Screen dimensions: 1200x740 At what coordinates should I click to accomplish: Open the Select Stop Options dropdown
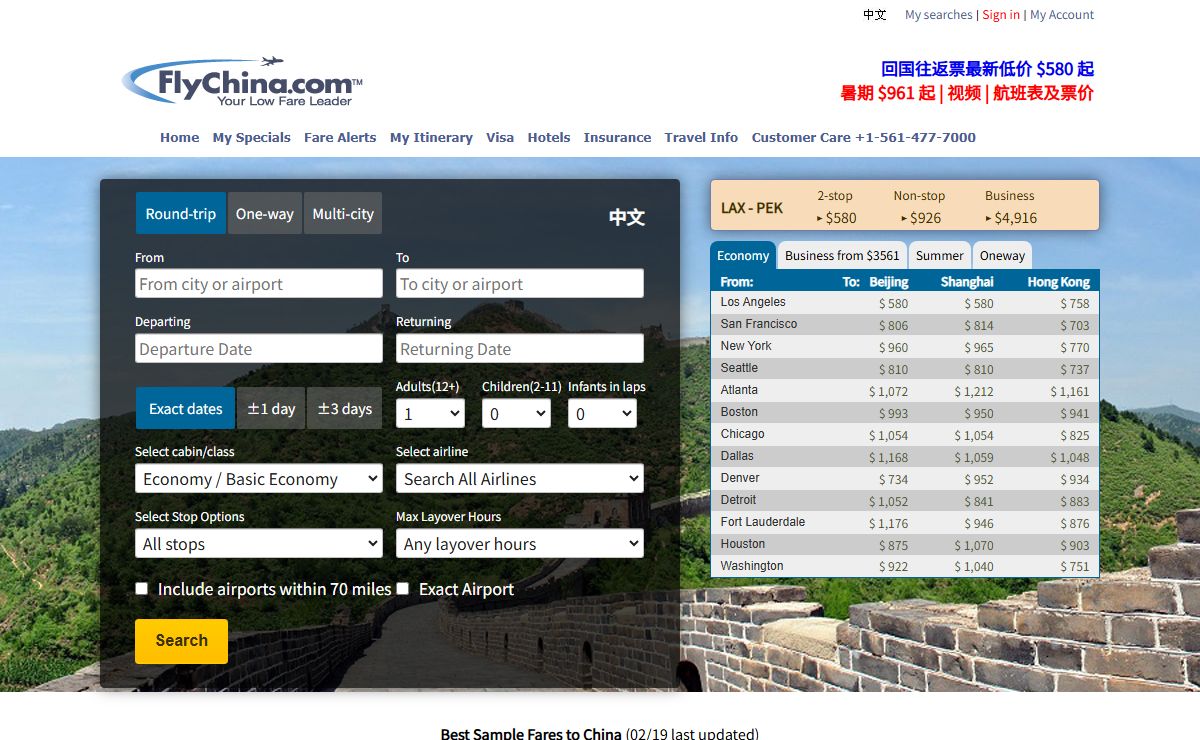coord(259,544)
